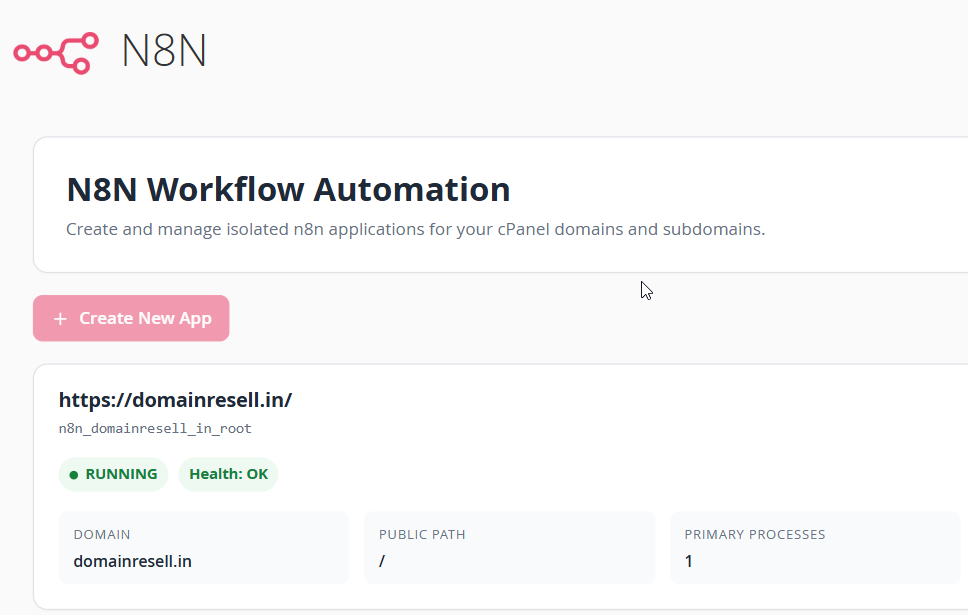Click the Create New App button
The image size is (968, 615).
(x=131, y=318)
